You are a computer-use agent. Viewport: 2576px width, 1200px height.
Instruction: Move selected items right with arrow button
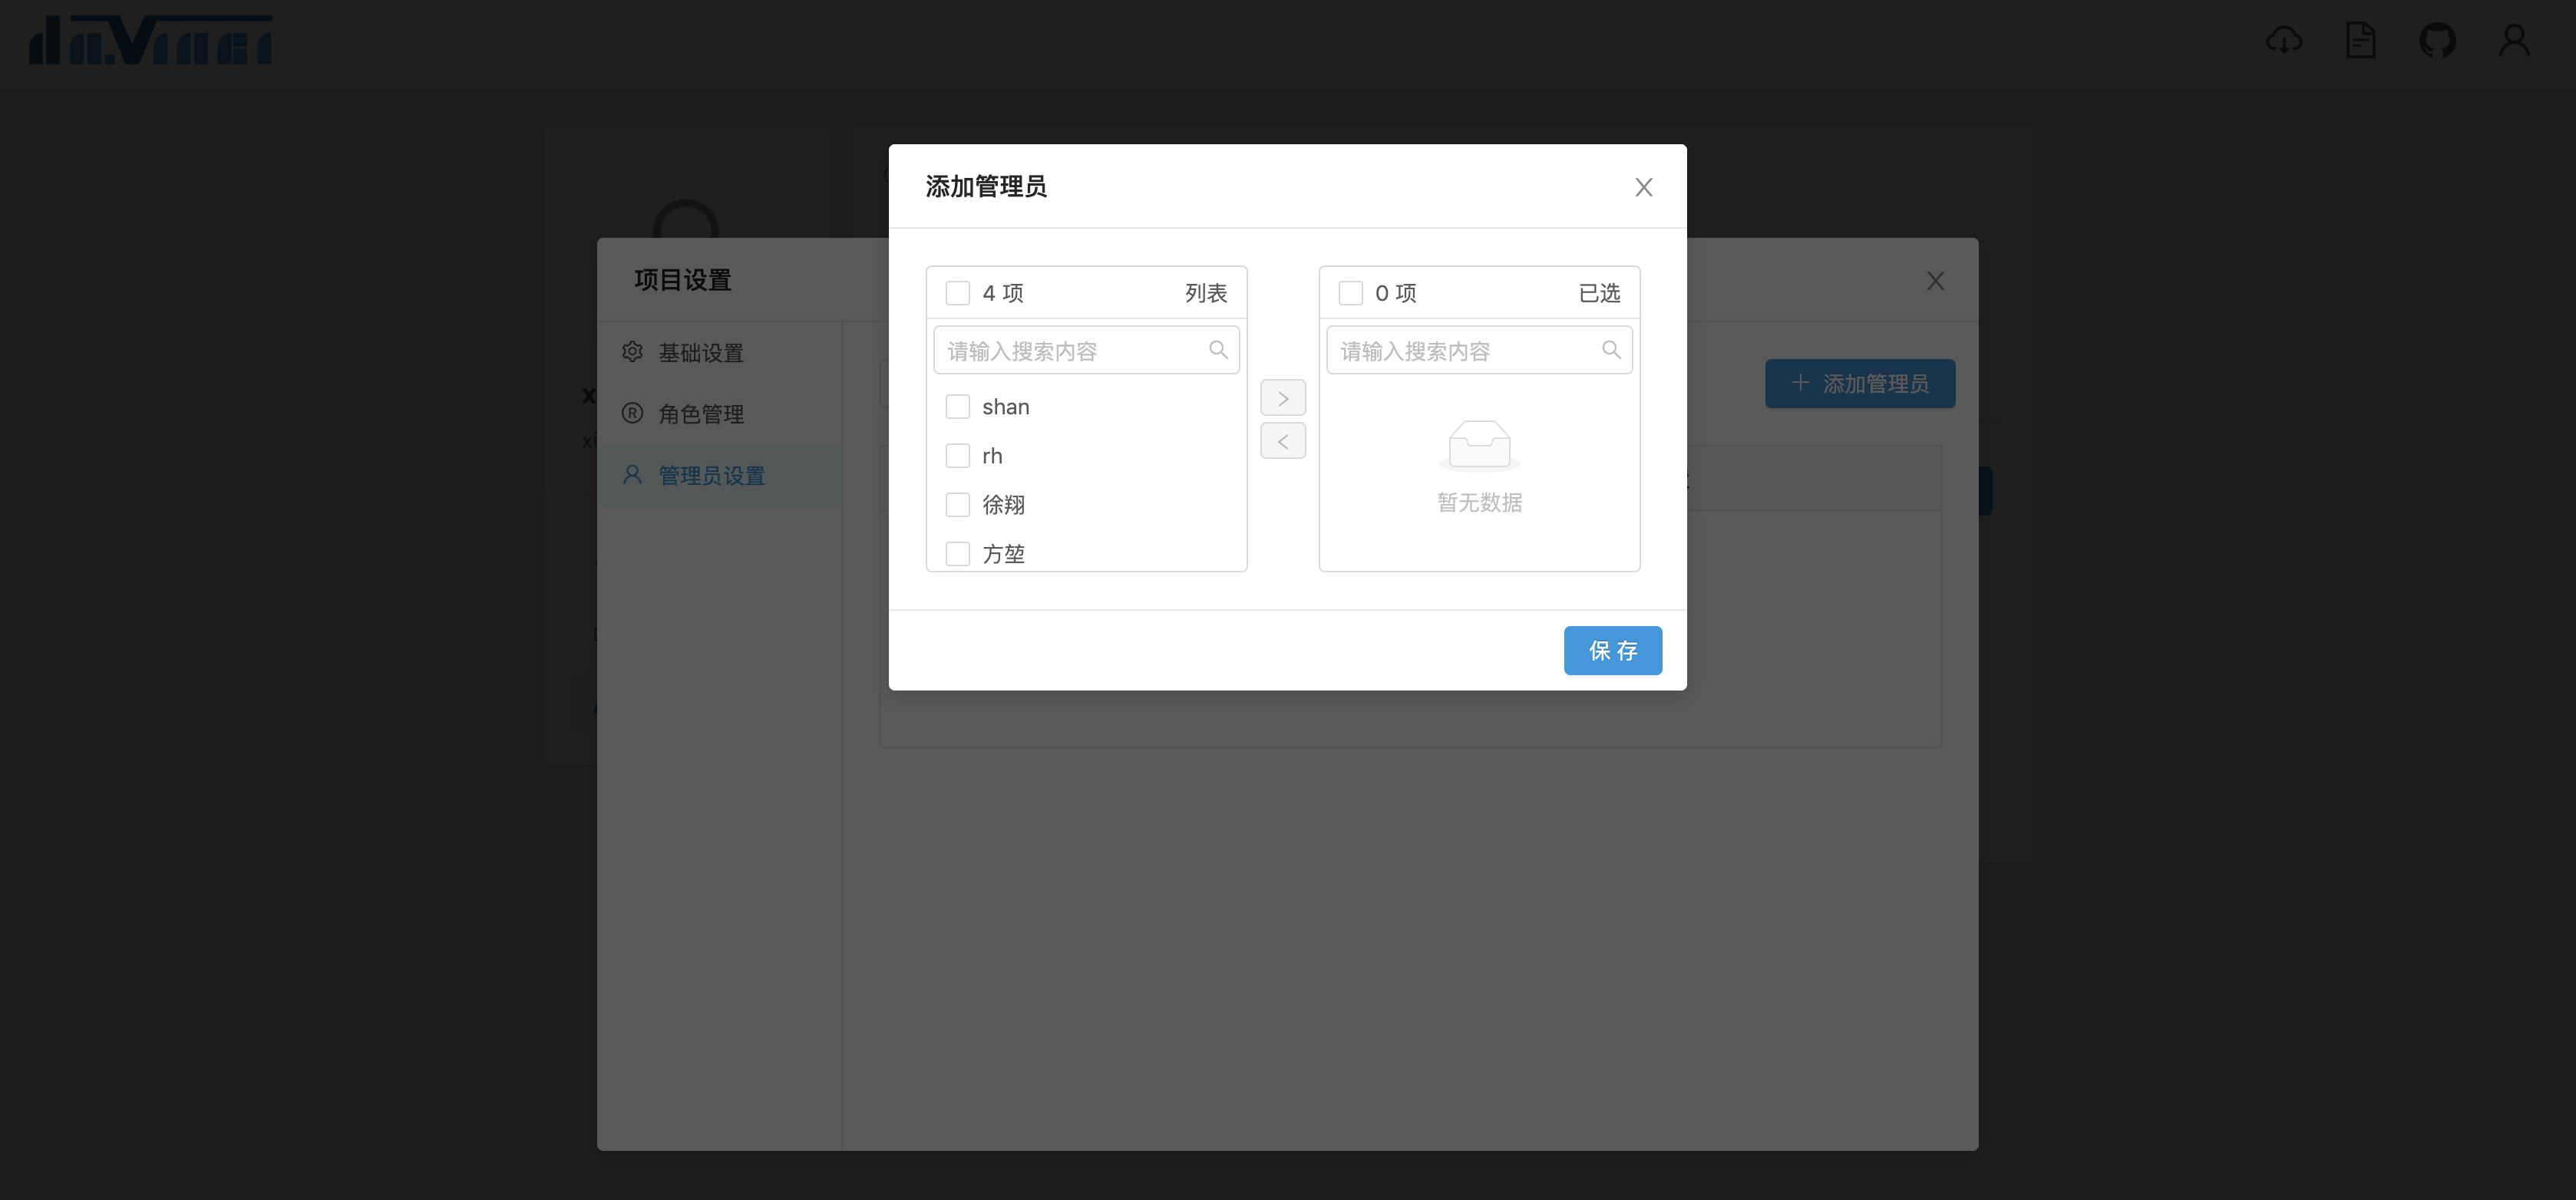tap(1282, 398)
